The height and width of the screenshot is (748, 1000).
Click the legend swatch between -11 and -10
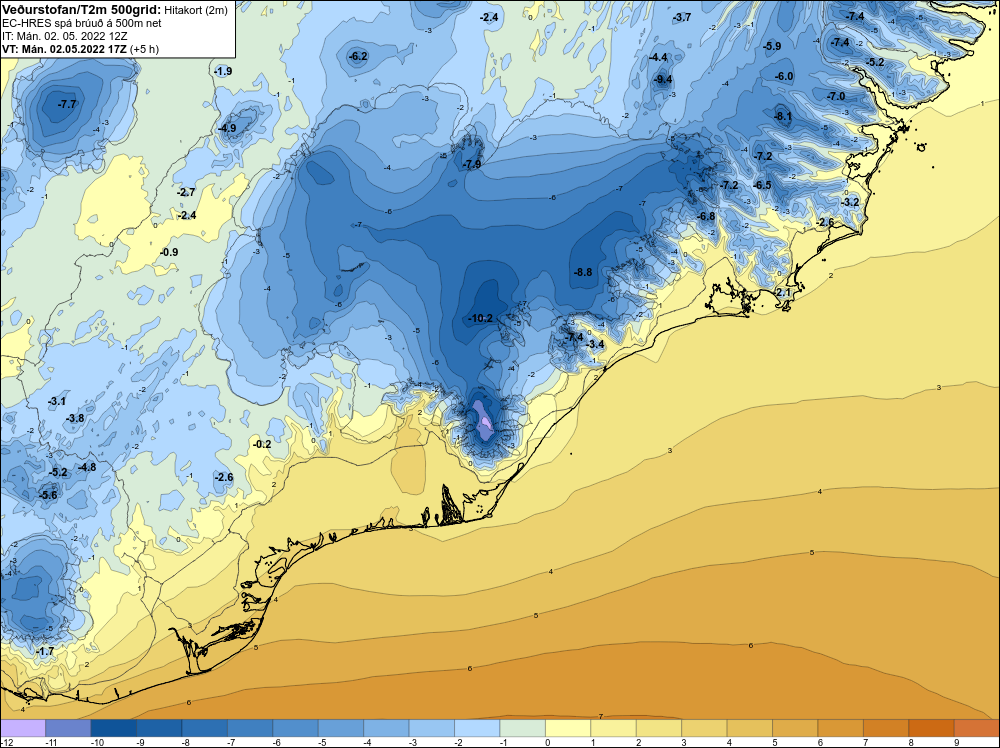coord(68,728)
